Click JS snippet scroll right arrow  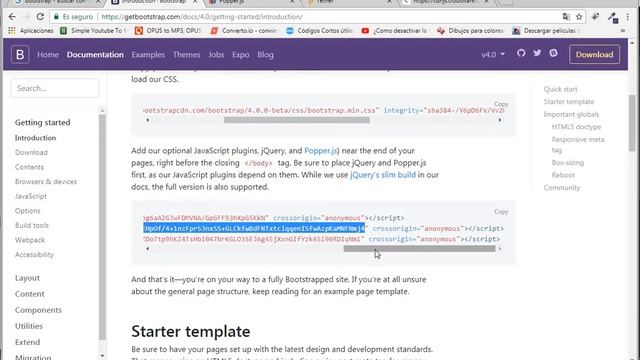click(500, 249)
